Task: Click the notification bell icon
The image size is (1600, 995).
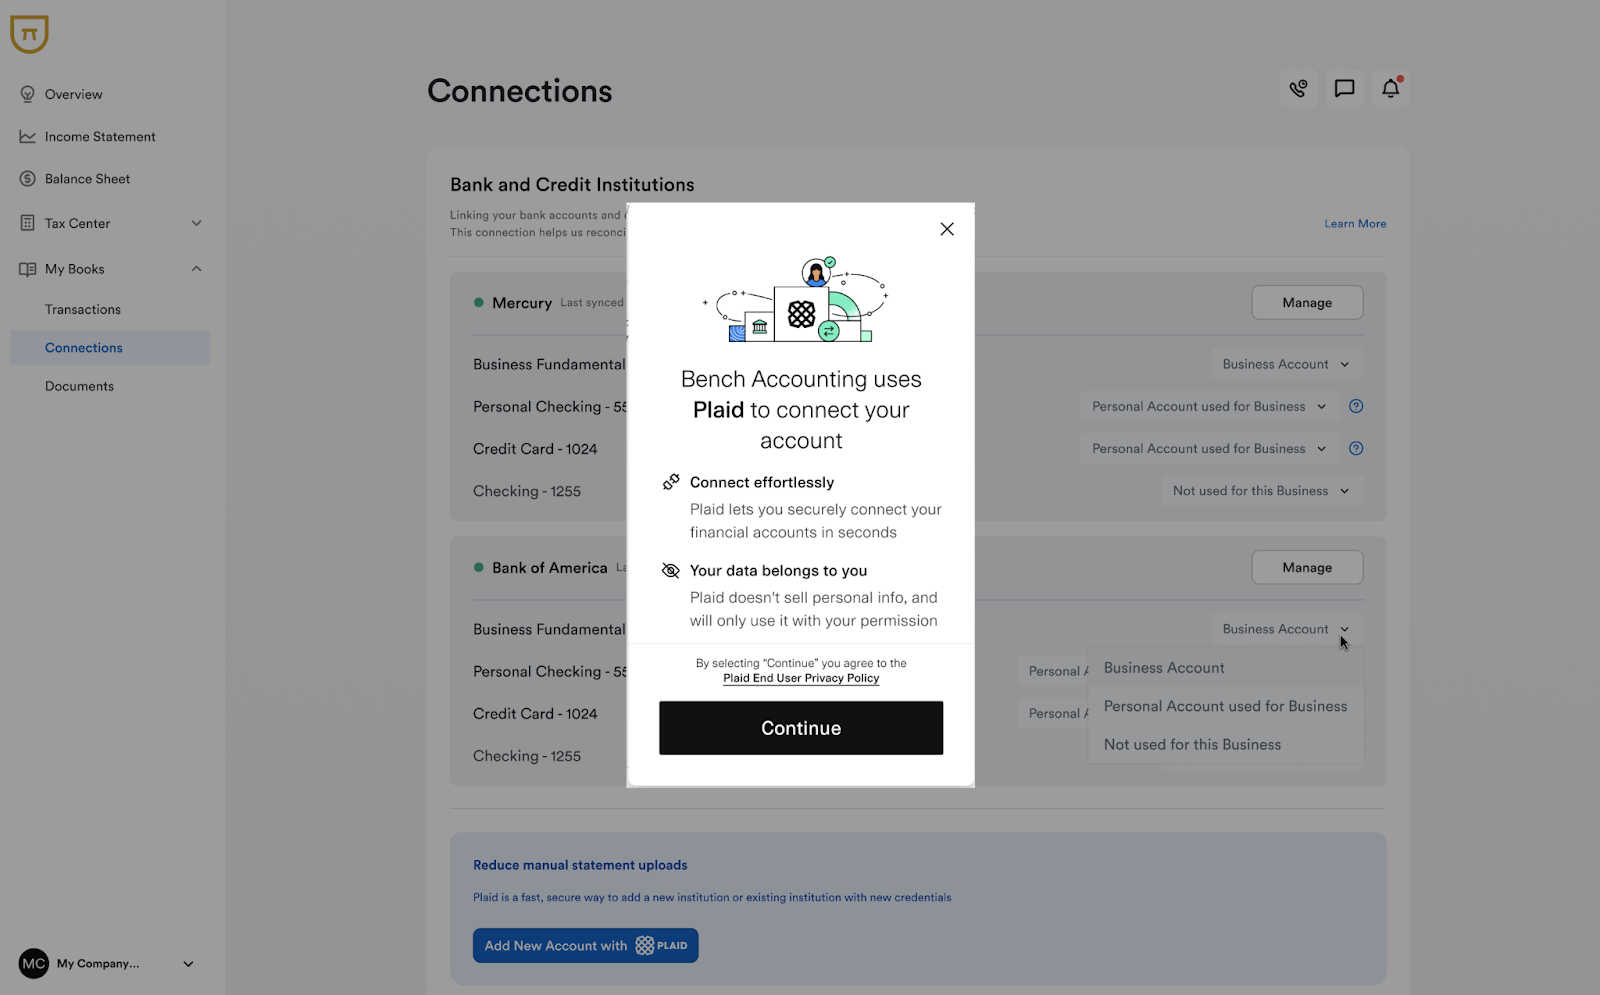Action: point(1390,88)
